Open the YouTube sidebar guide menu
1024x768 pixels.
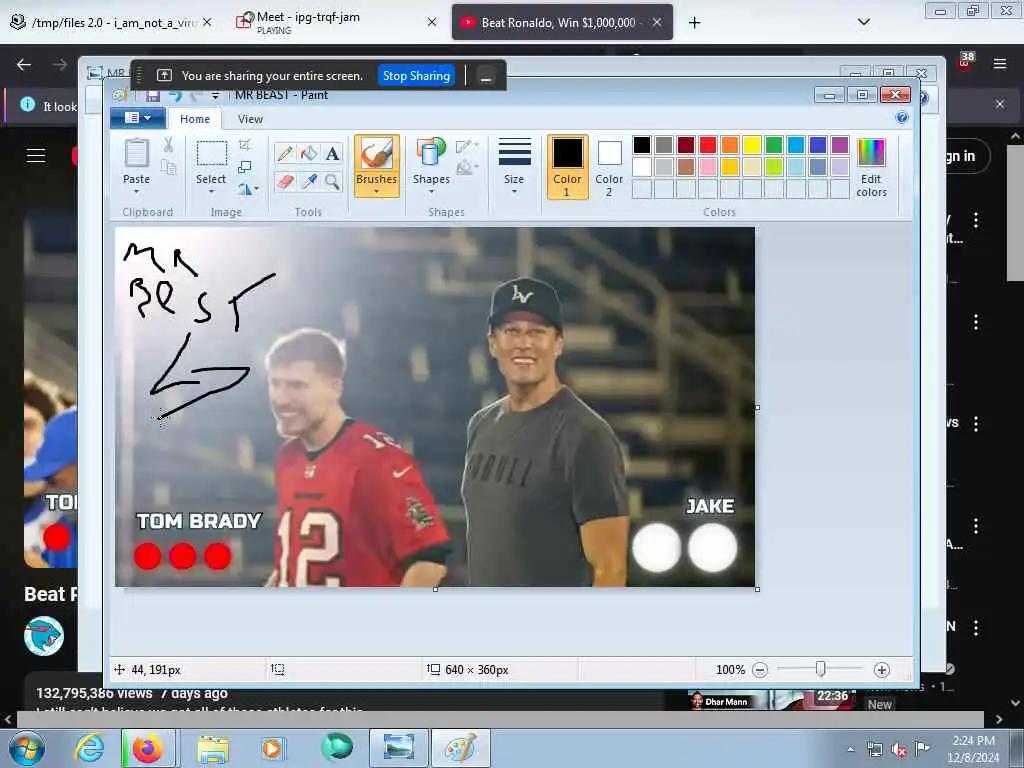tap(36, 155)
